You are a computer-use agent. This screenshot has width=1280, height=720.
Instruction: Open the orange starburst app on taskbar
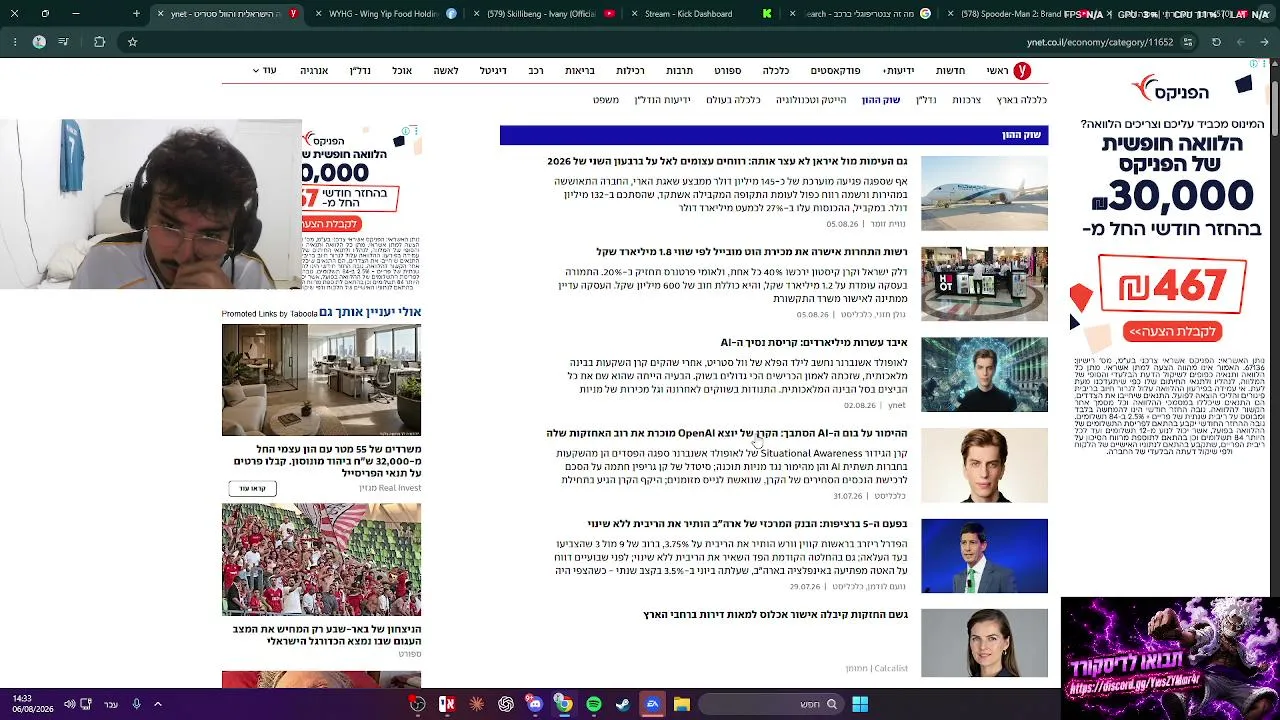click(476, 704)
